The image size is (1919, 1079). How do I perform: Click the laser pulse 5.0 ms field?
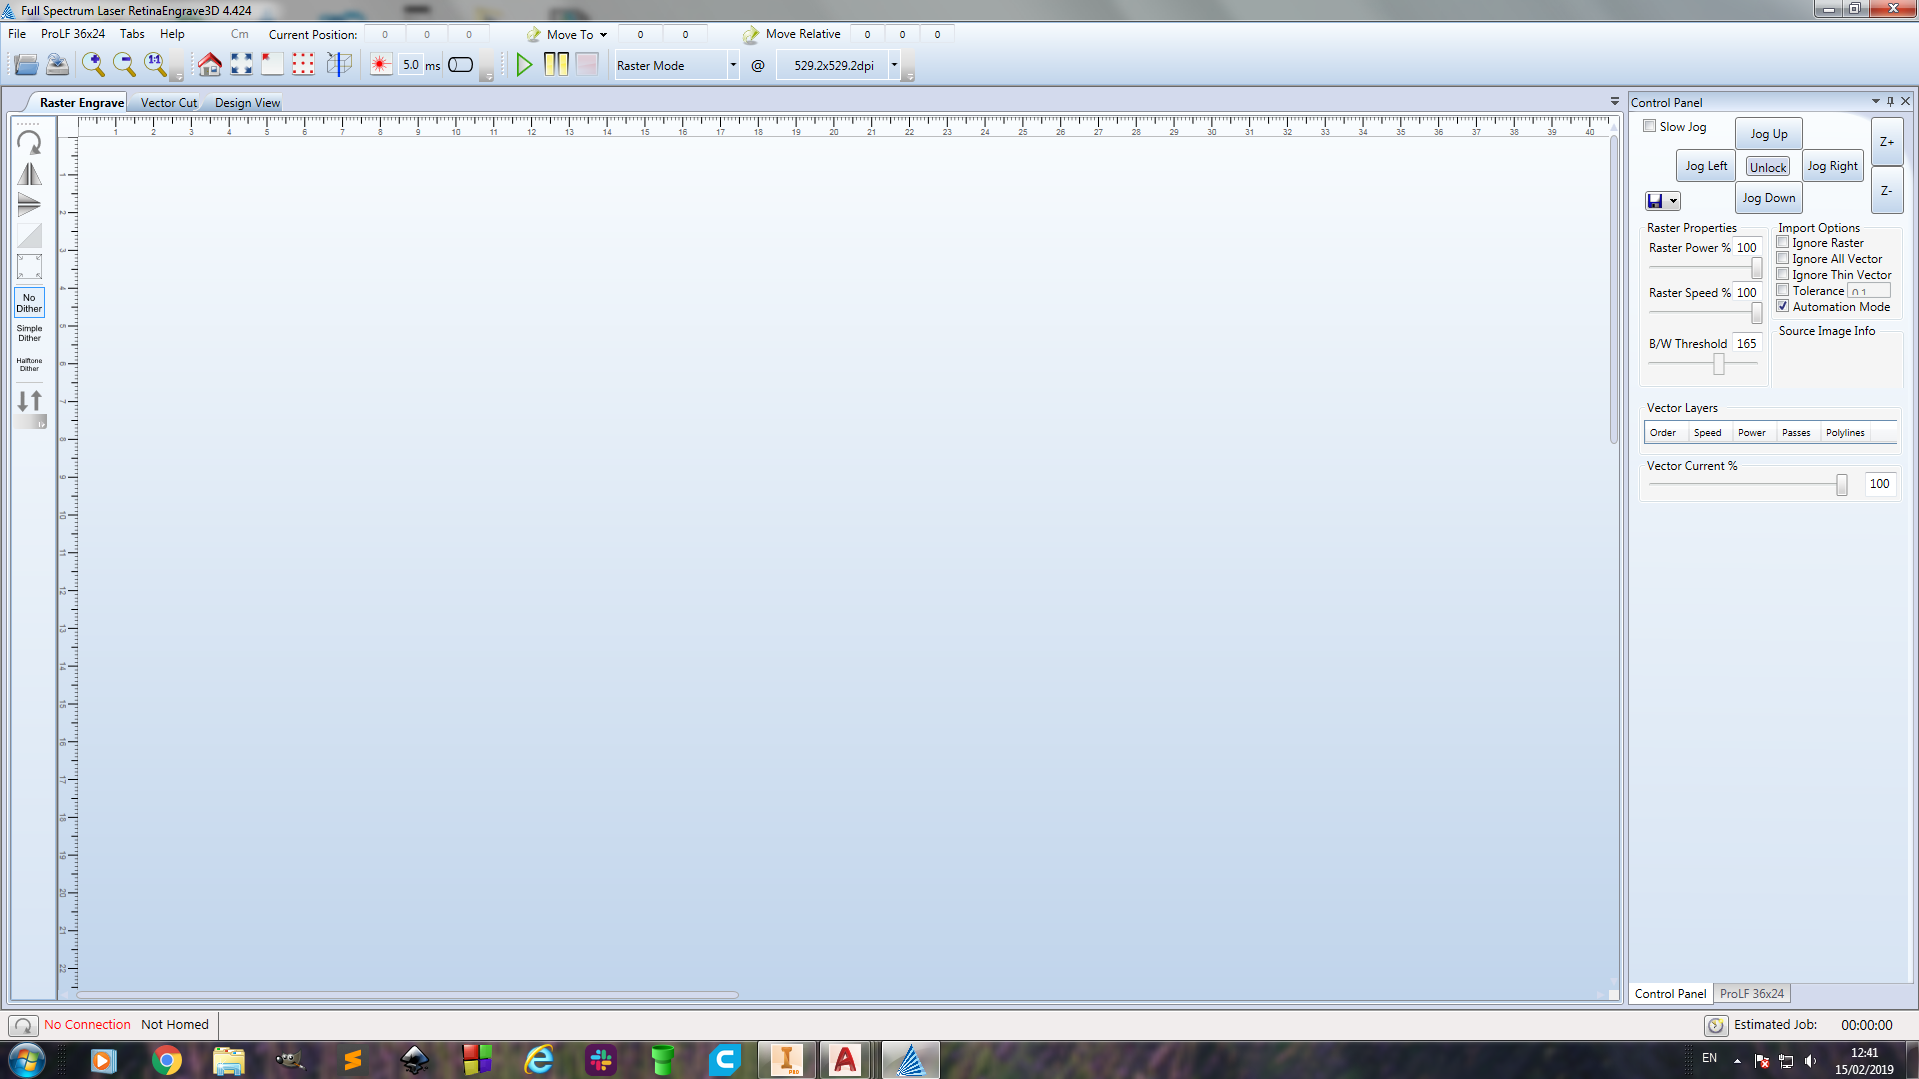click(x=411, y=65)
